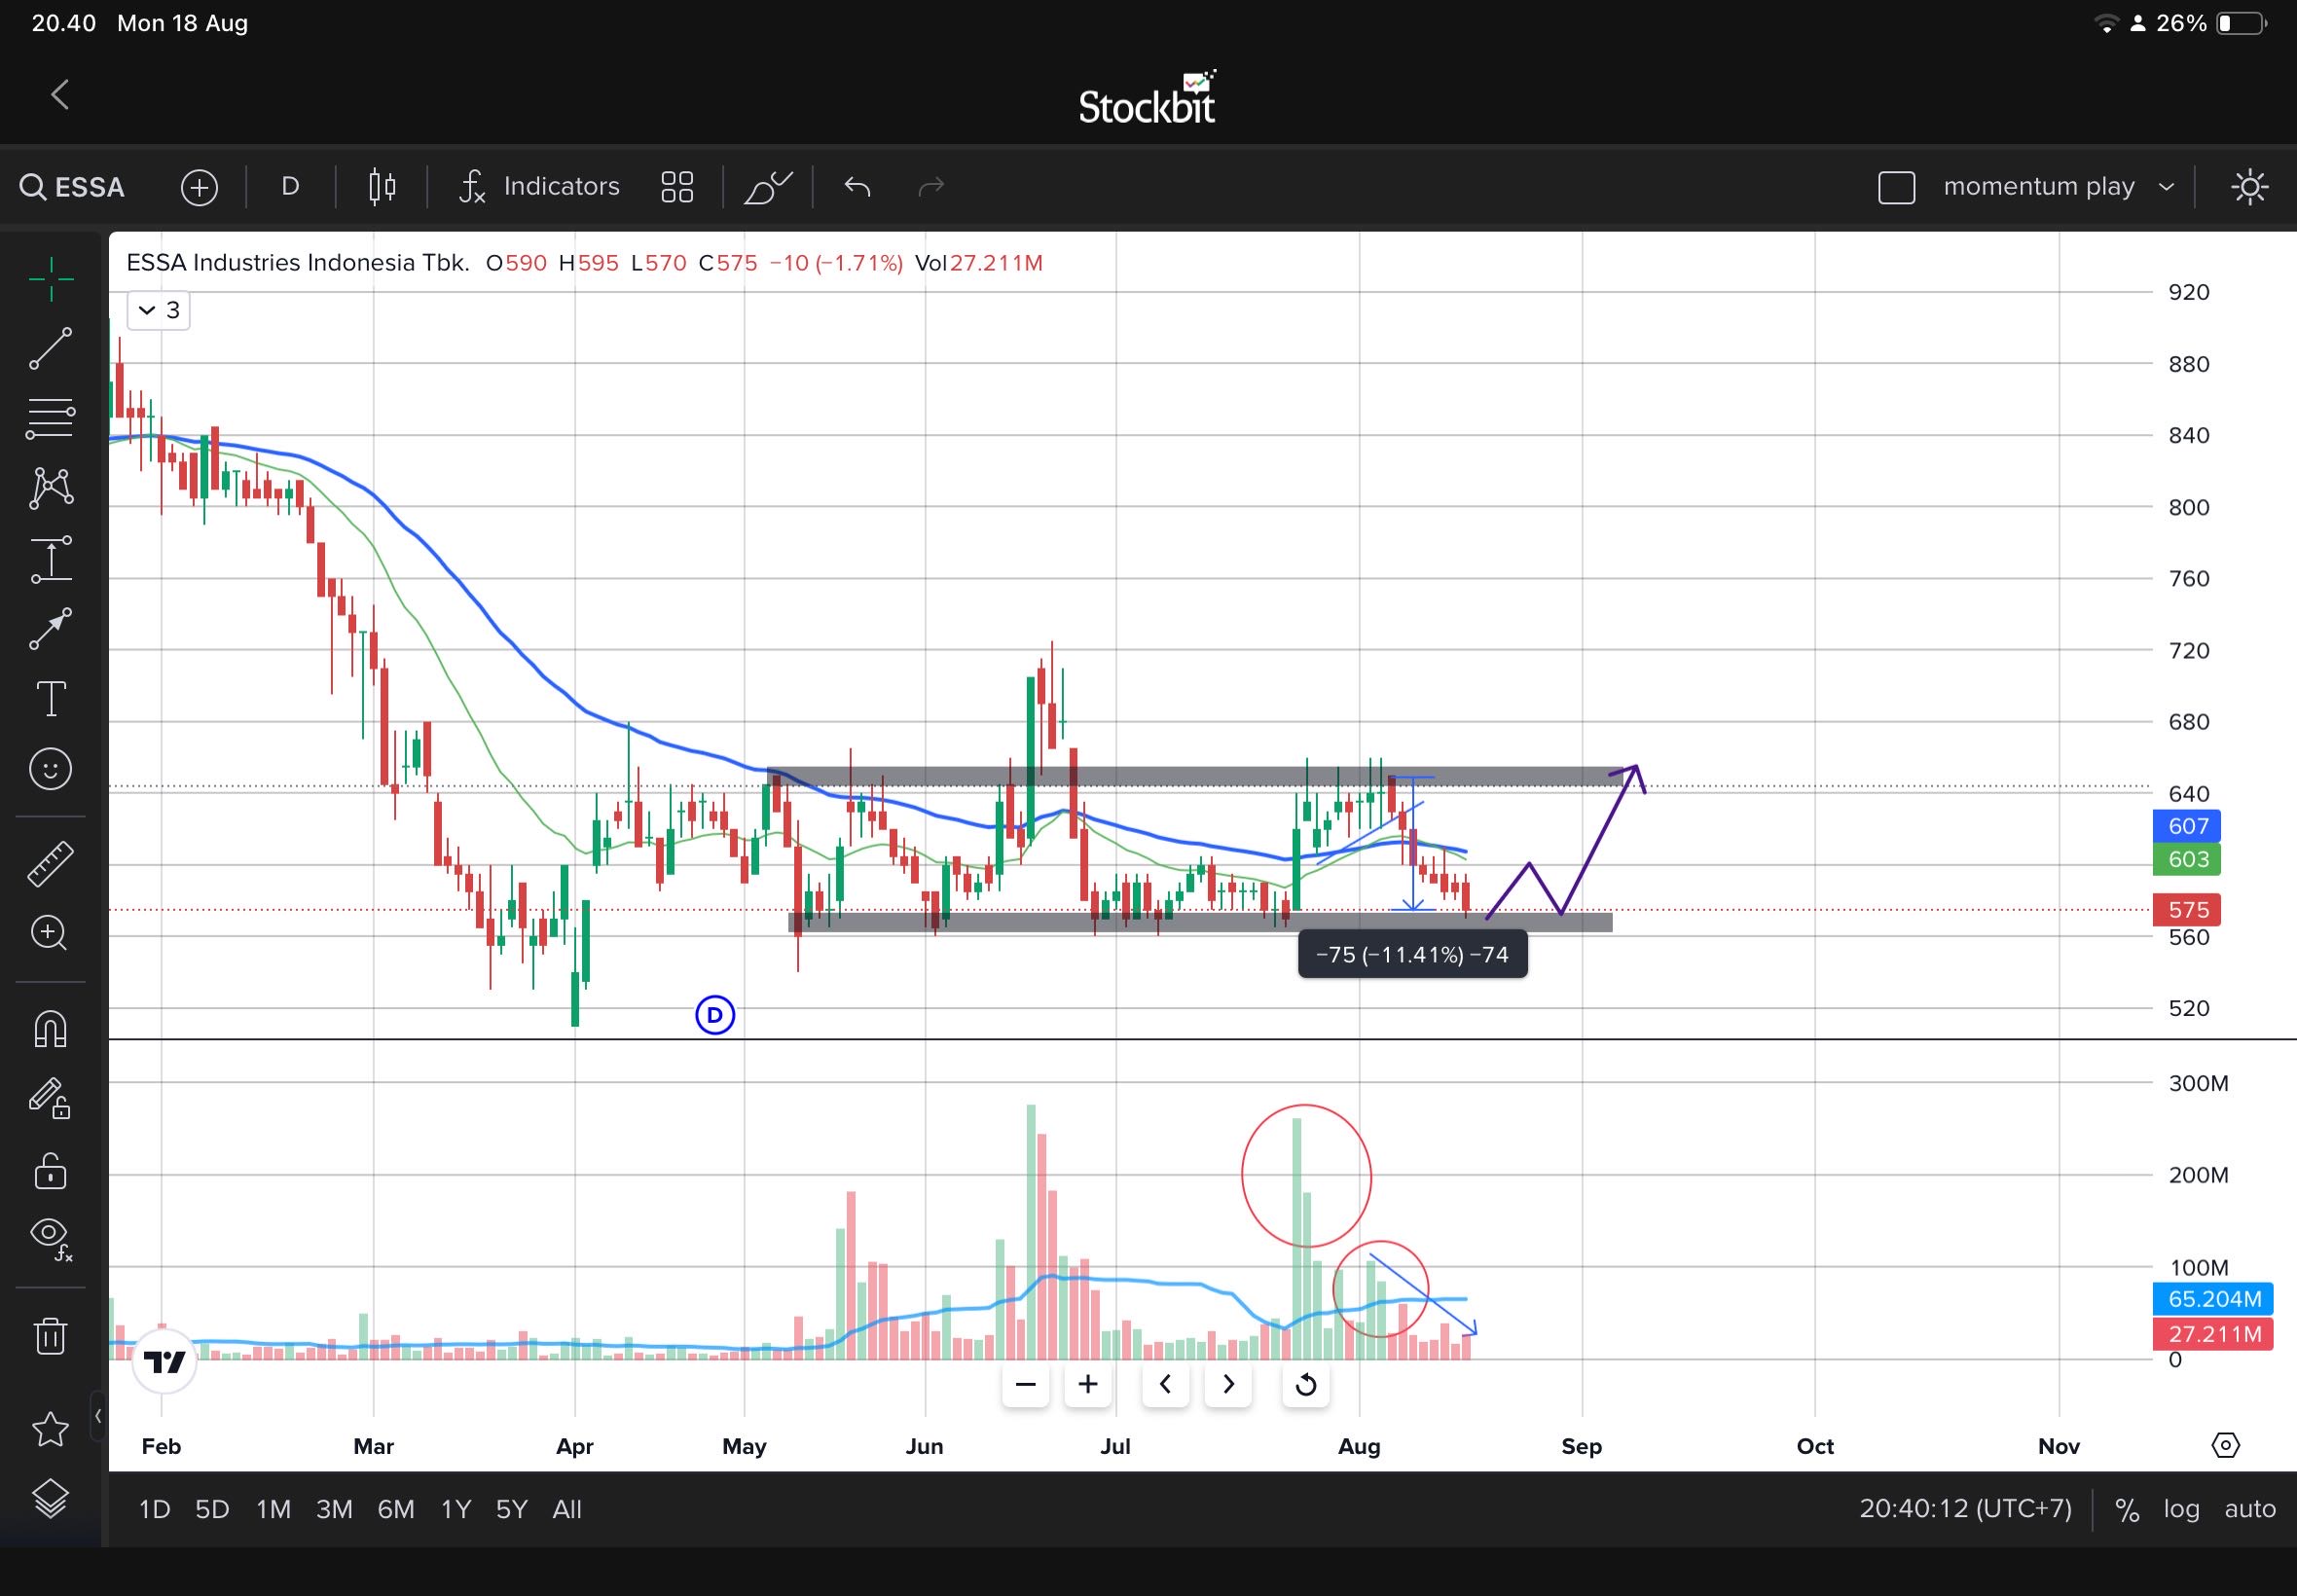The height and width of the screenshot is (1596, 2297).
Task: Select the trend line tool
Action: (50, 348)
